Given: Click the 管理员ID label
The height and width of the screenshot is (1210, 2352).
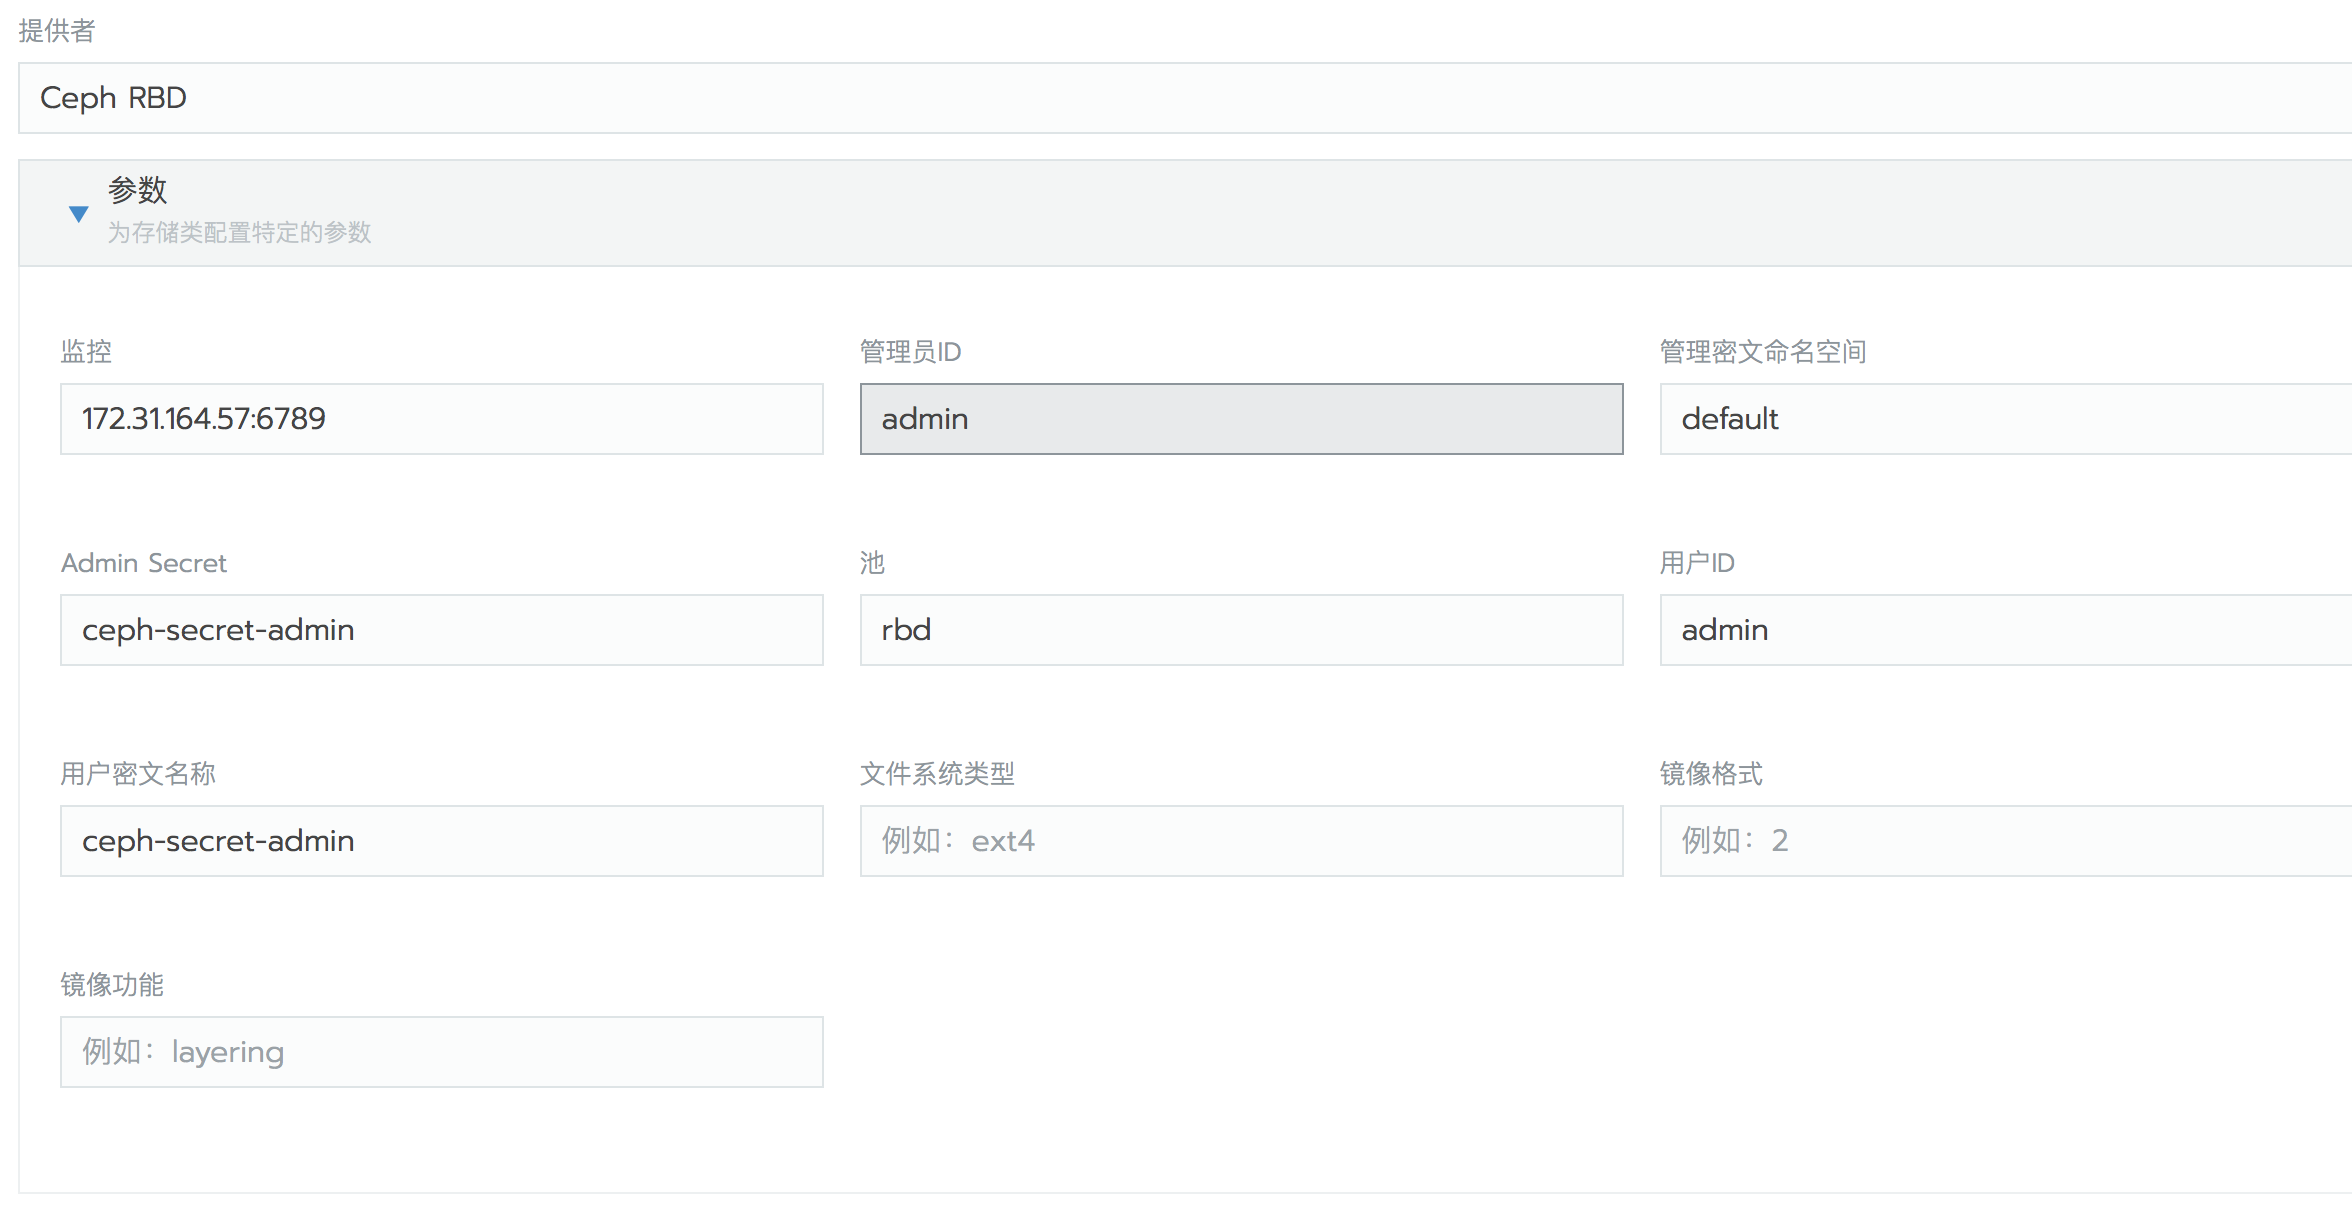Looking at the screenshot, I should click(910, 351).
